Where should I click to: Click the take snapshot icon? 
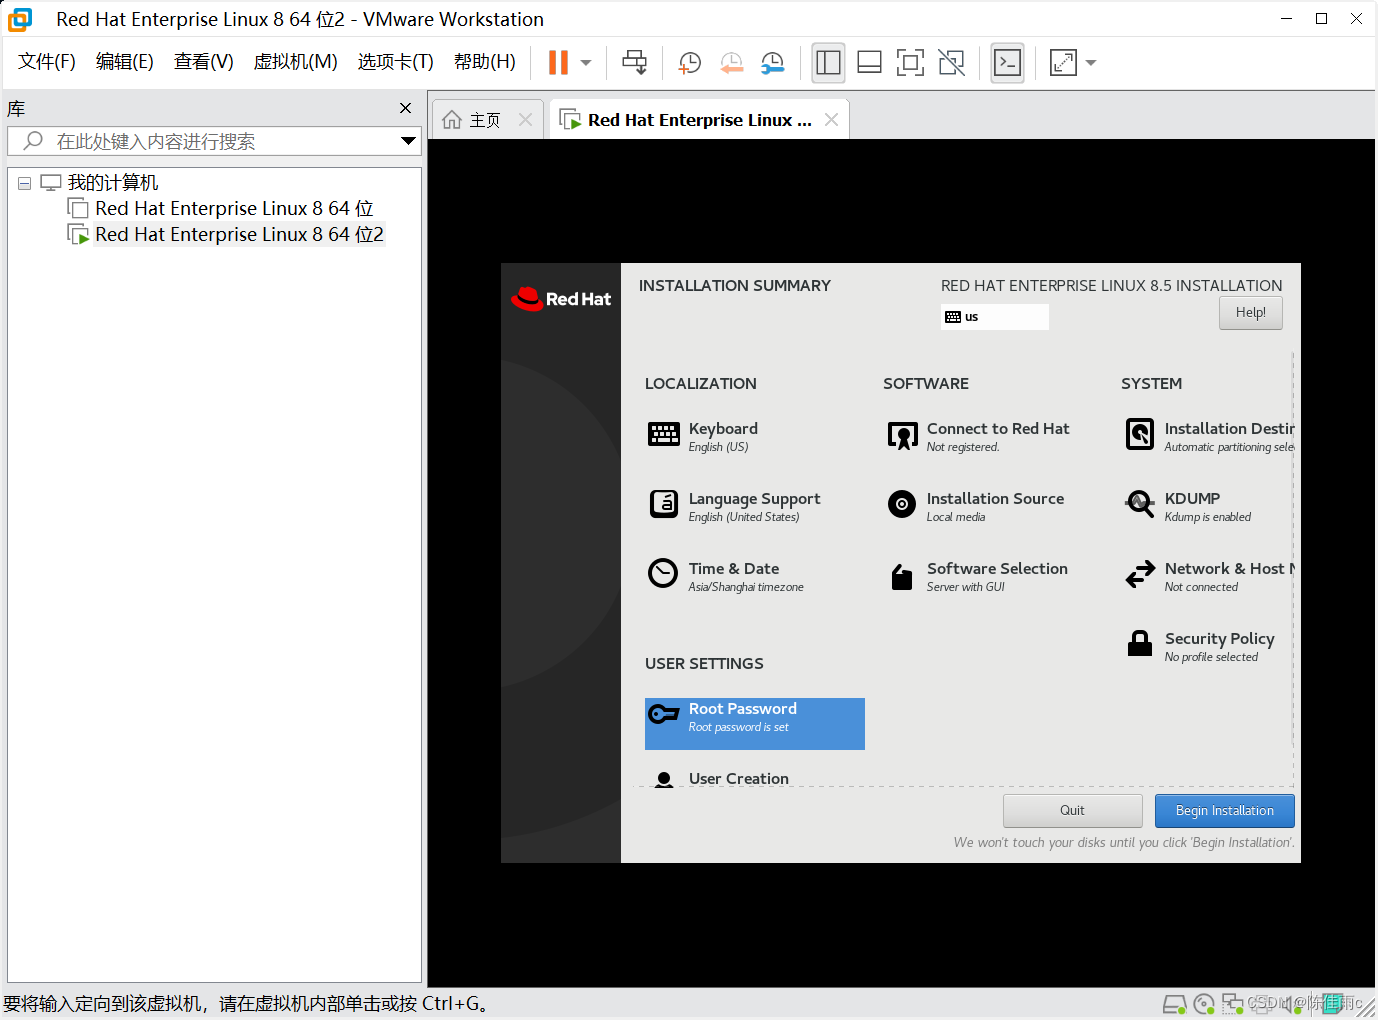click(689, 62)
